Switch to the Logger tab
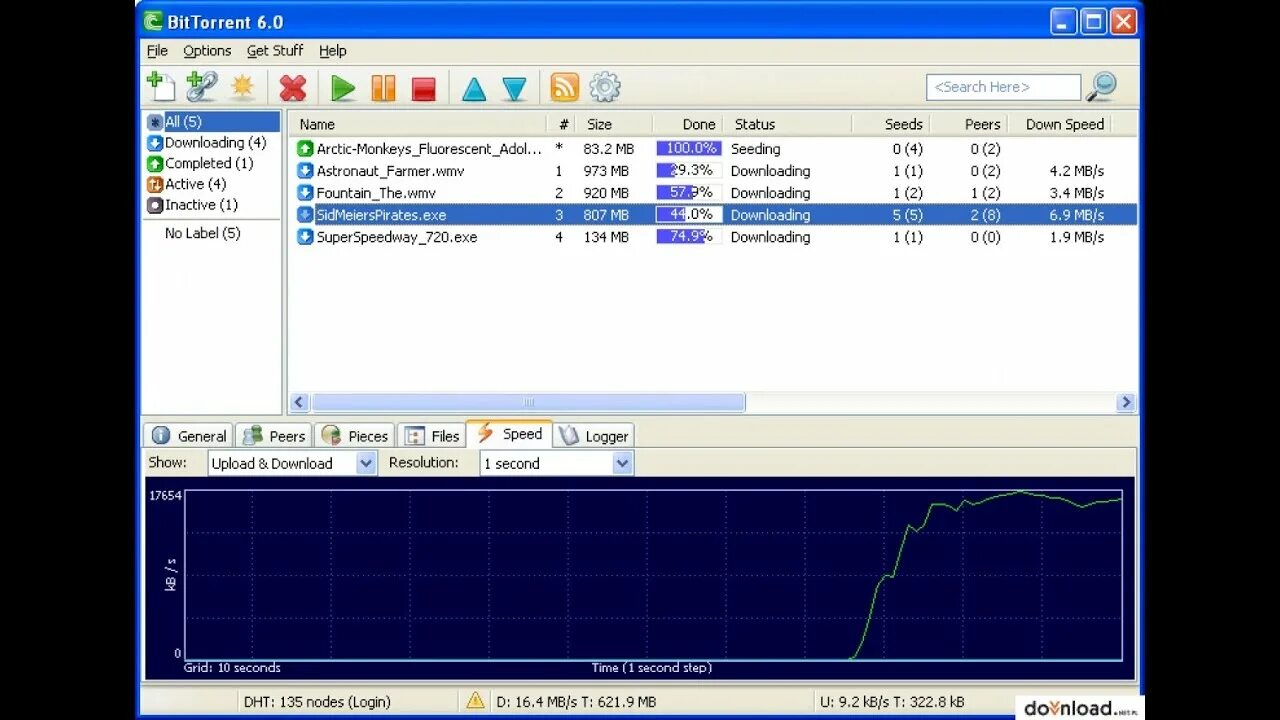The height and width of the screenshot is (720, 1280). point(594,436)
